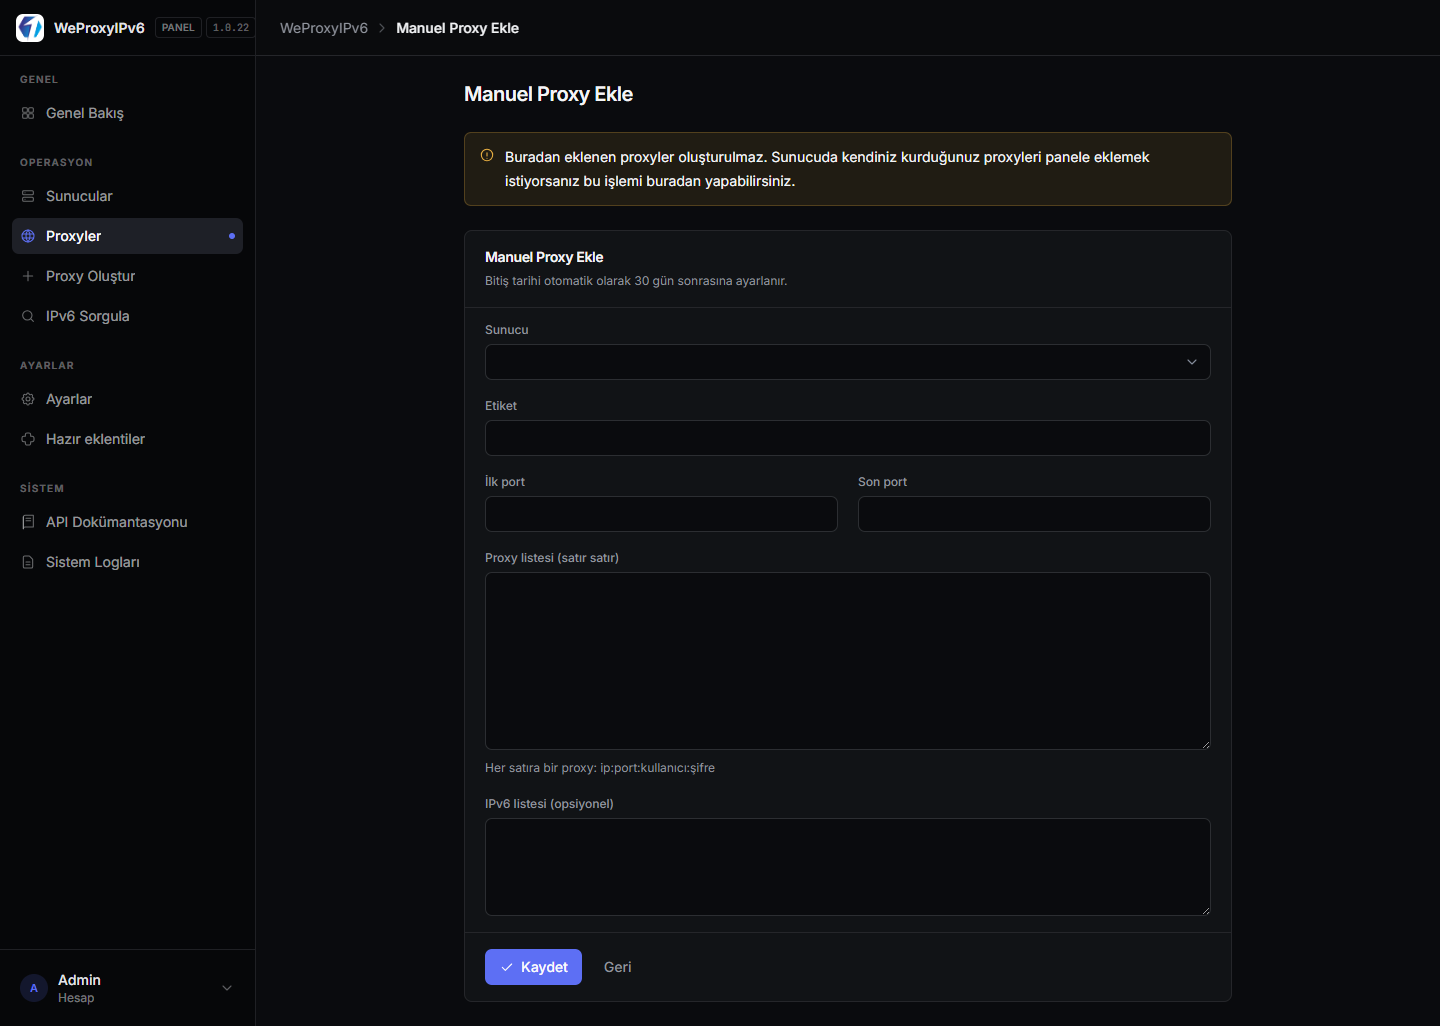Click hint text 'Her satıra bir proxy'
Screen dimensions: 1440x1026
tap(600, 768)
